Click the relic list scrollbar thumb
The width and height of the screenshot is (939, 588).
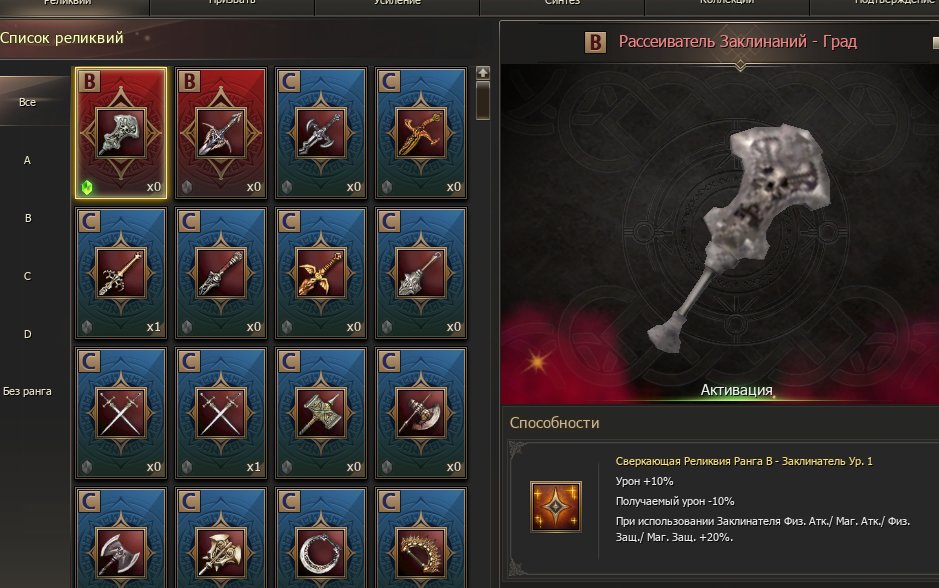[x=483, y=101]
